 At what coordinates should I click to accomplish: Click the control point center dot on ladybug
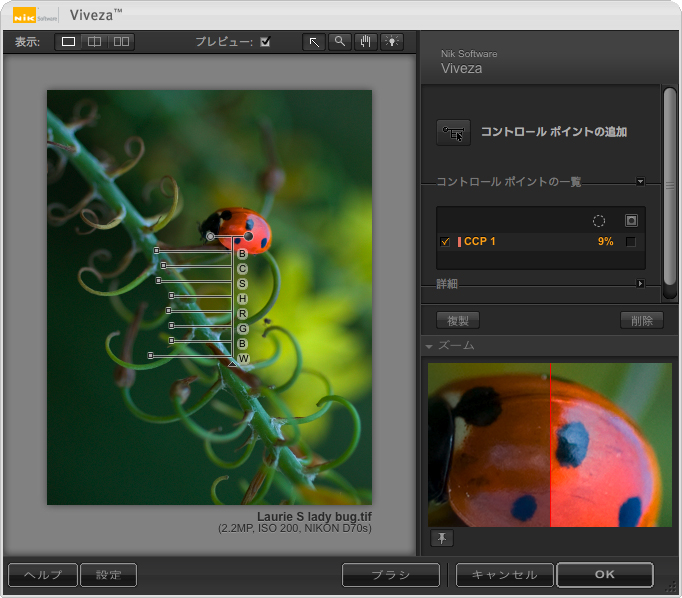248,236
